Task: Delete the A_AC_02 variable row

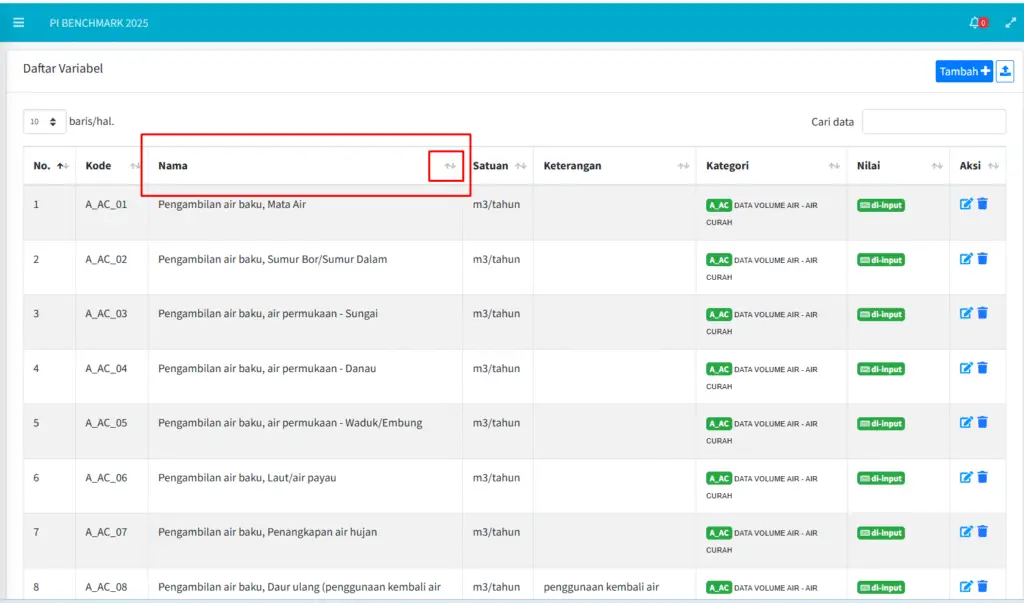Action: 982,259
